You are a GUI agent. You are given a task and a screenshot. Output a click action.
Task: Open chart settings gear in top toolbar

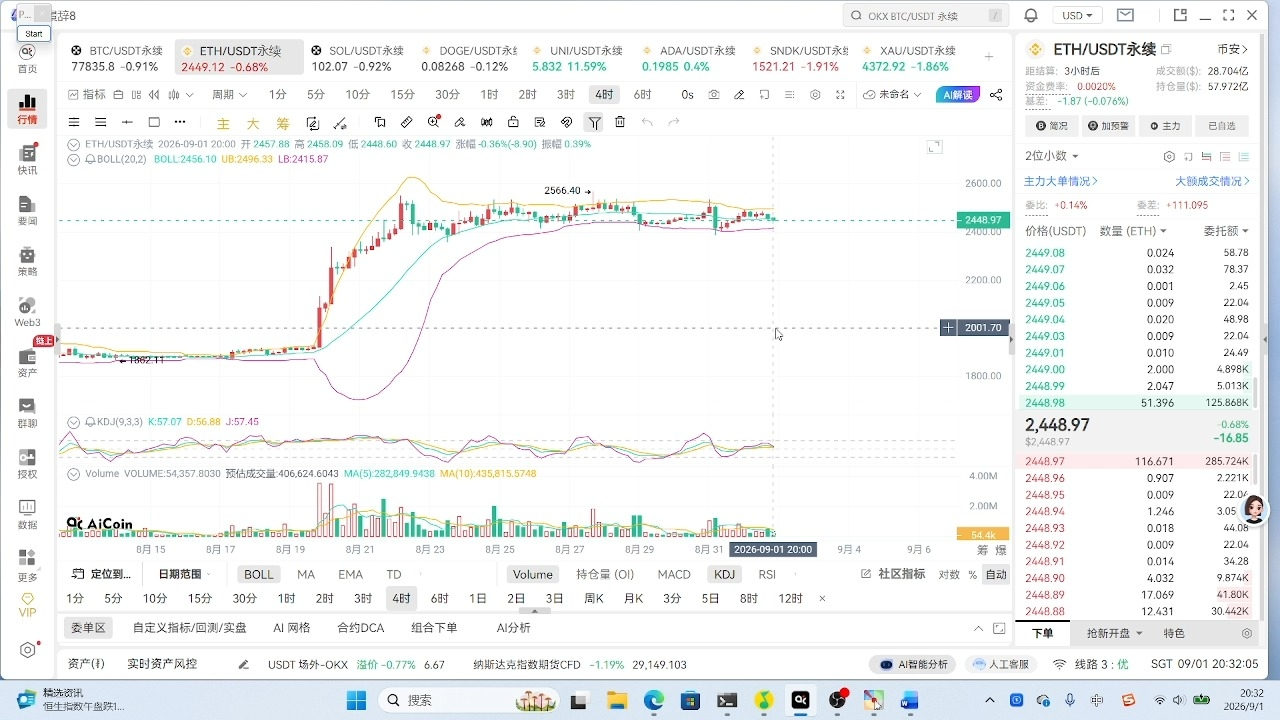click(x=815, y=94)
